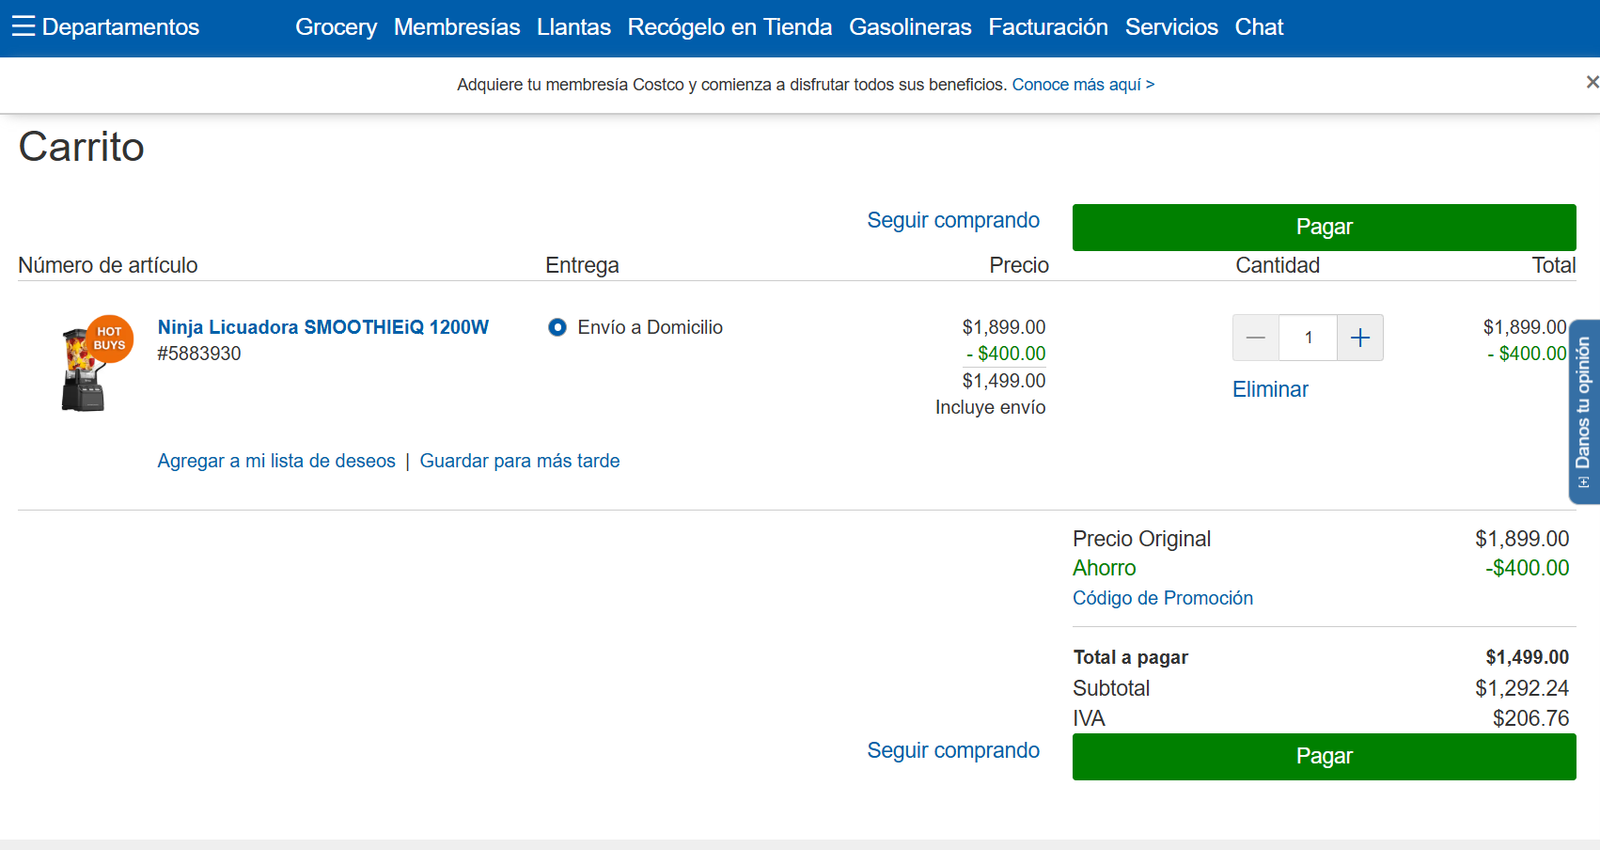This screenshot has width=1600, height=850.
Task: Decrease quantity with the minus button
Action: 1256,338
